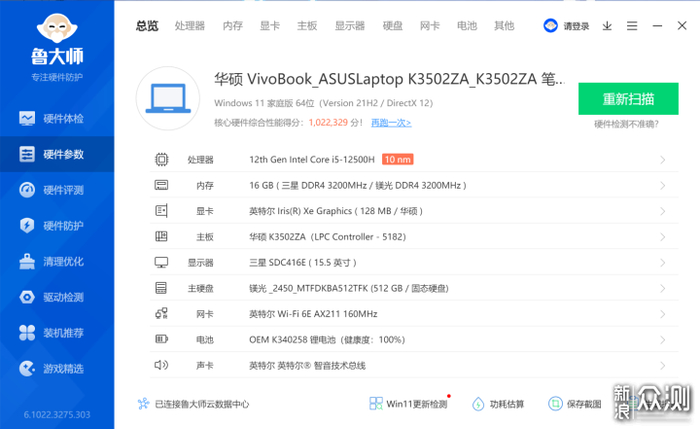The image size is (700, 429).
Task: Click the 10 nm process badge
Action: pyautogui.click(x=398, y=159)
